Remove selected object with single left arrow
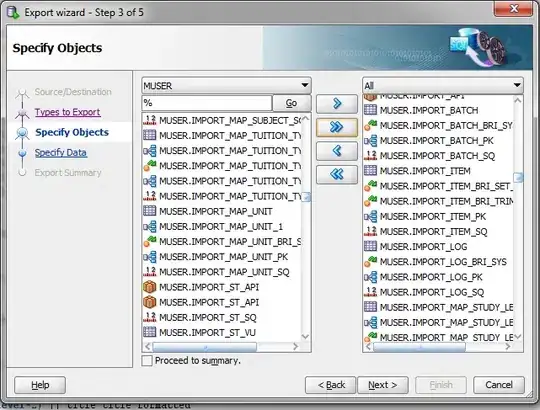The height and width of the screenshot is (410, 540). coord(337,151)
